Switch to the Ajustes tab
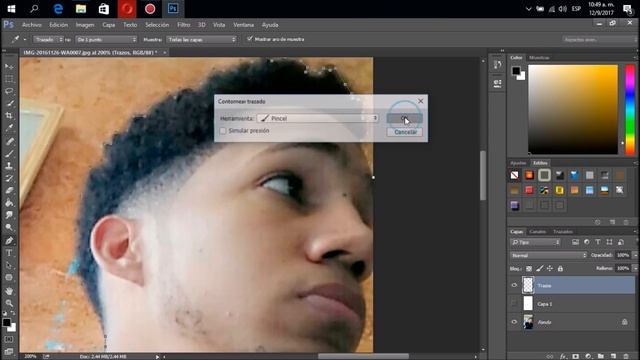The height and width of the screenshot is (360, 640). (518, 163)
